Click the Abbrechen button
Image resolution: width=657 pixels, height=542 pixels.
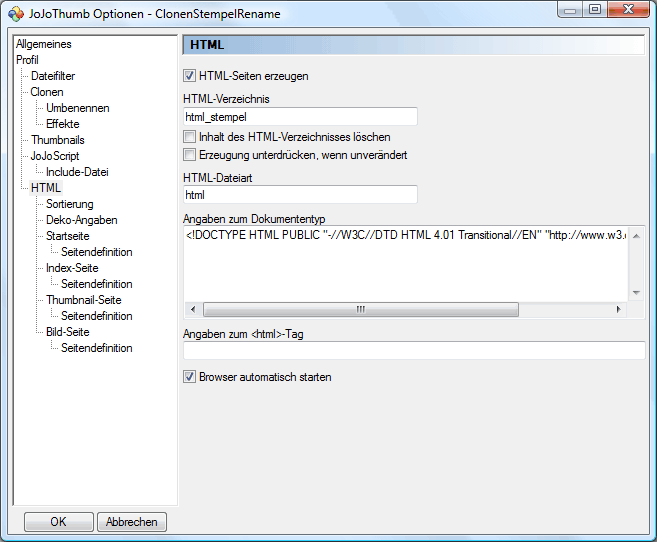pos(132,522)
